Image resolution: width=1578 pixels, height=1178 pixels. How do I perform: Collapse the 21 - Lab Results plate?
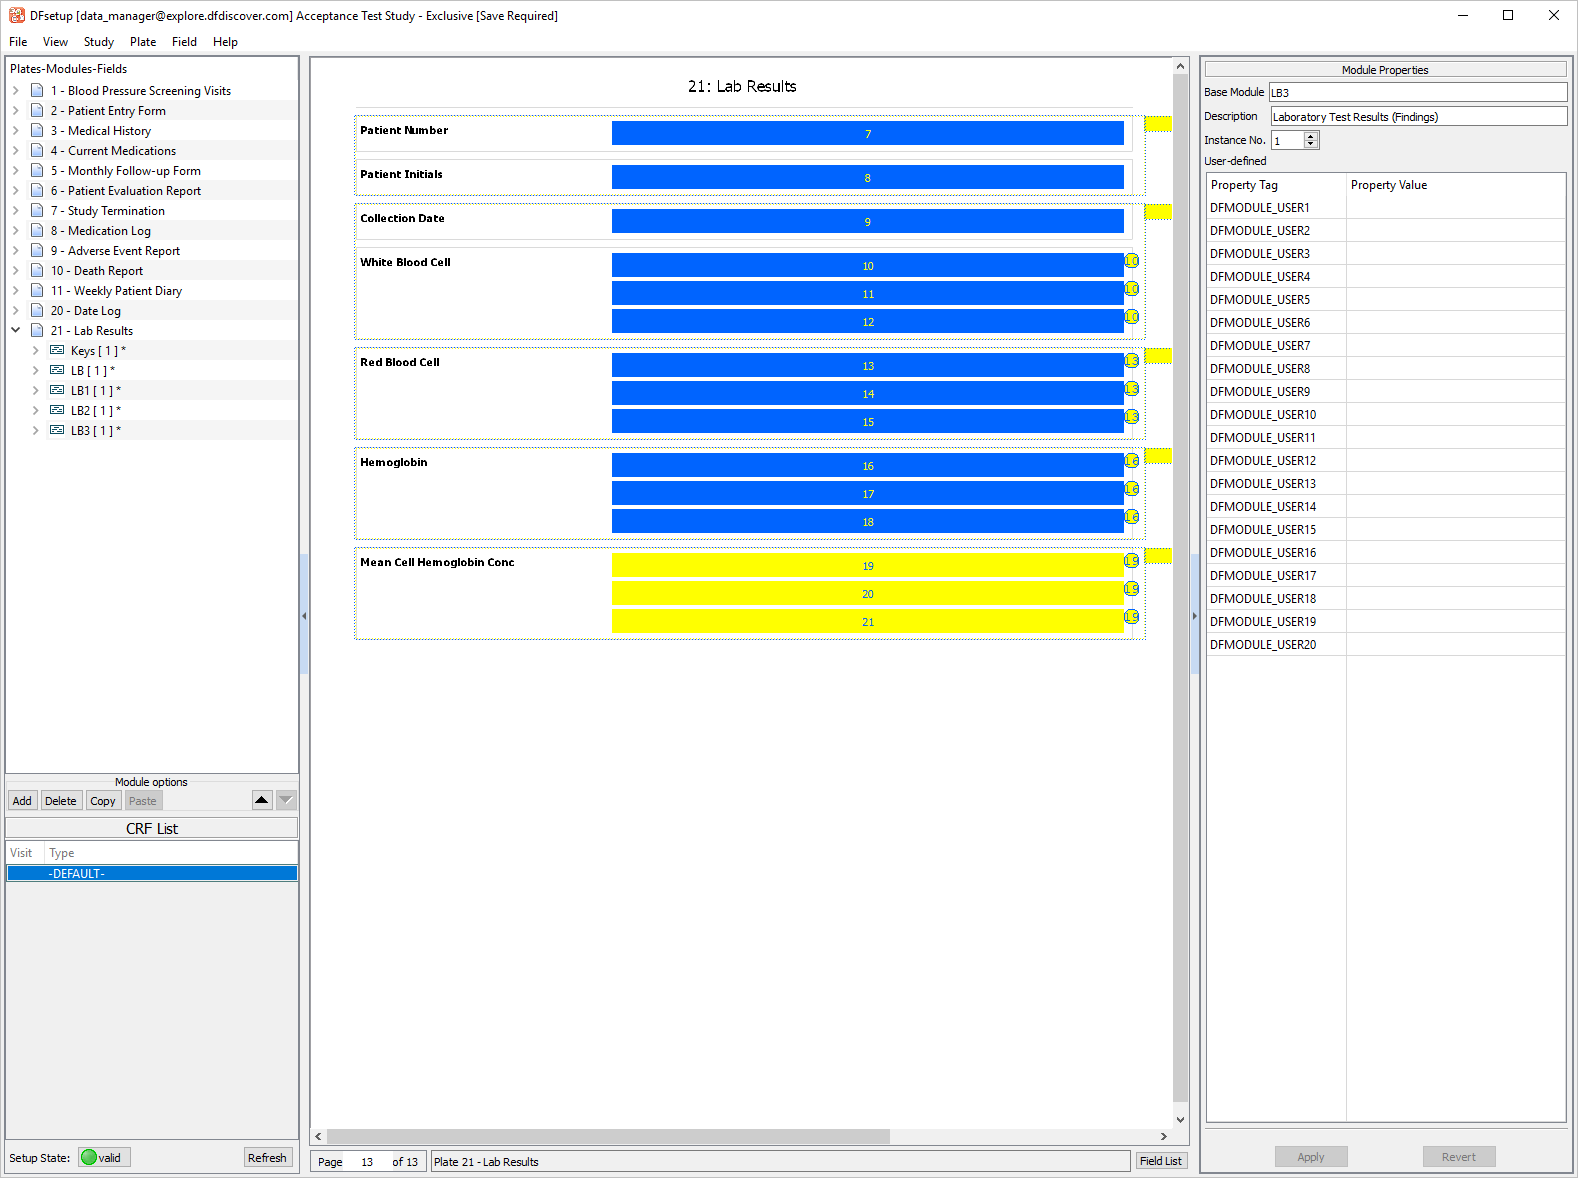16,330
